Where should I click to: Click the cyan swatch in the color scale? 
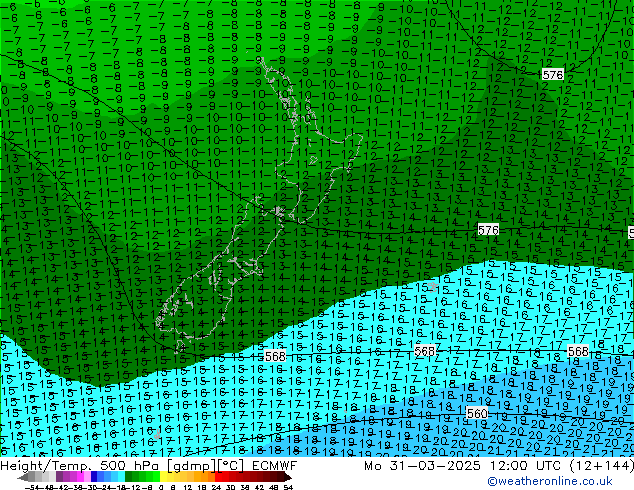121,477
